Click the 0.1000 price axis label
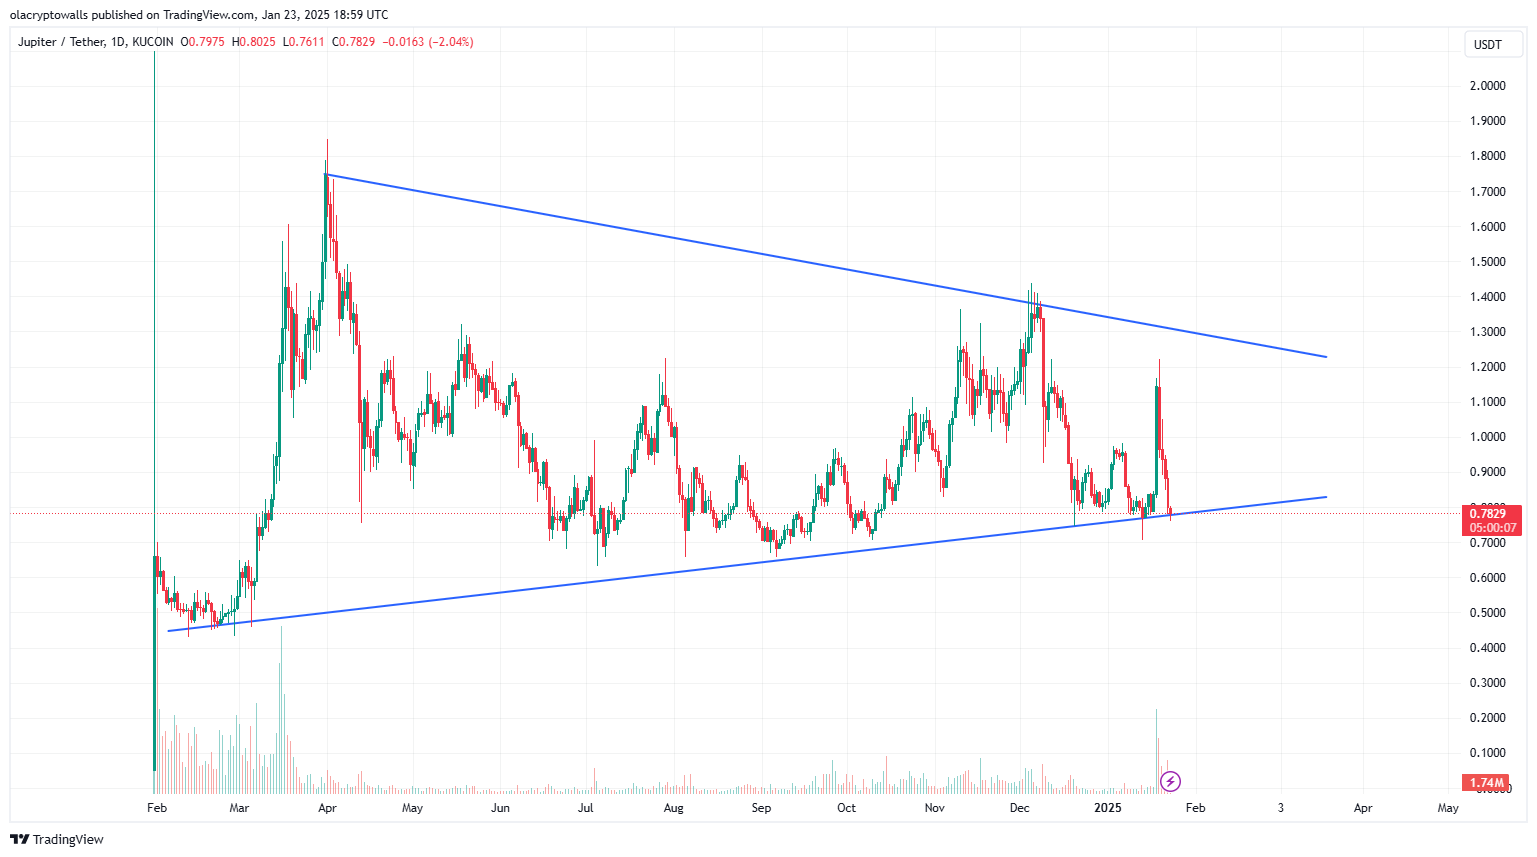Screen dimensions: 1537x857 tap(1487, 753)
